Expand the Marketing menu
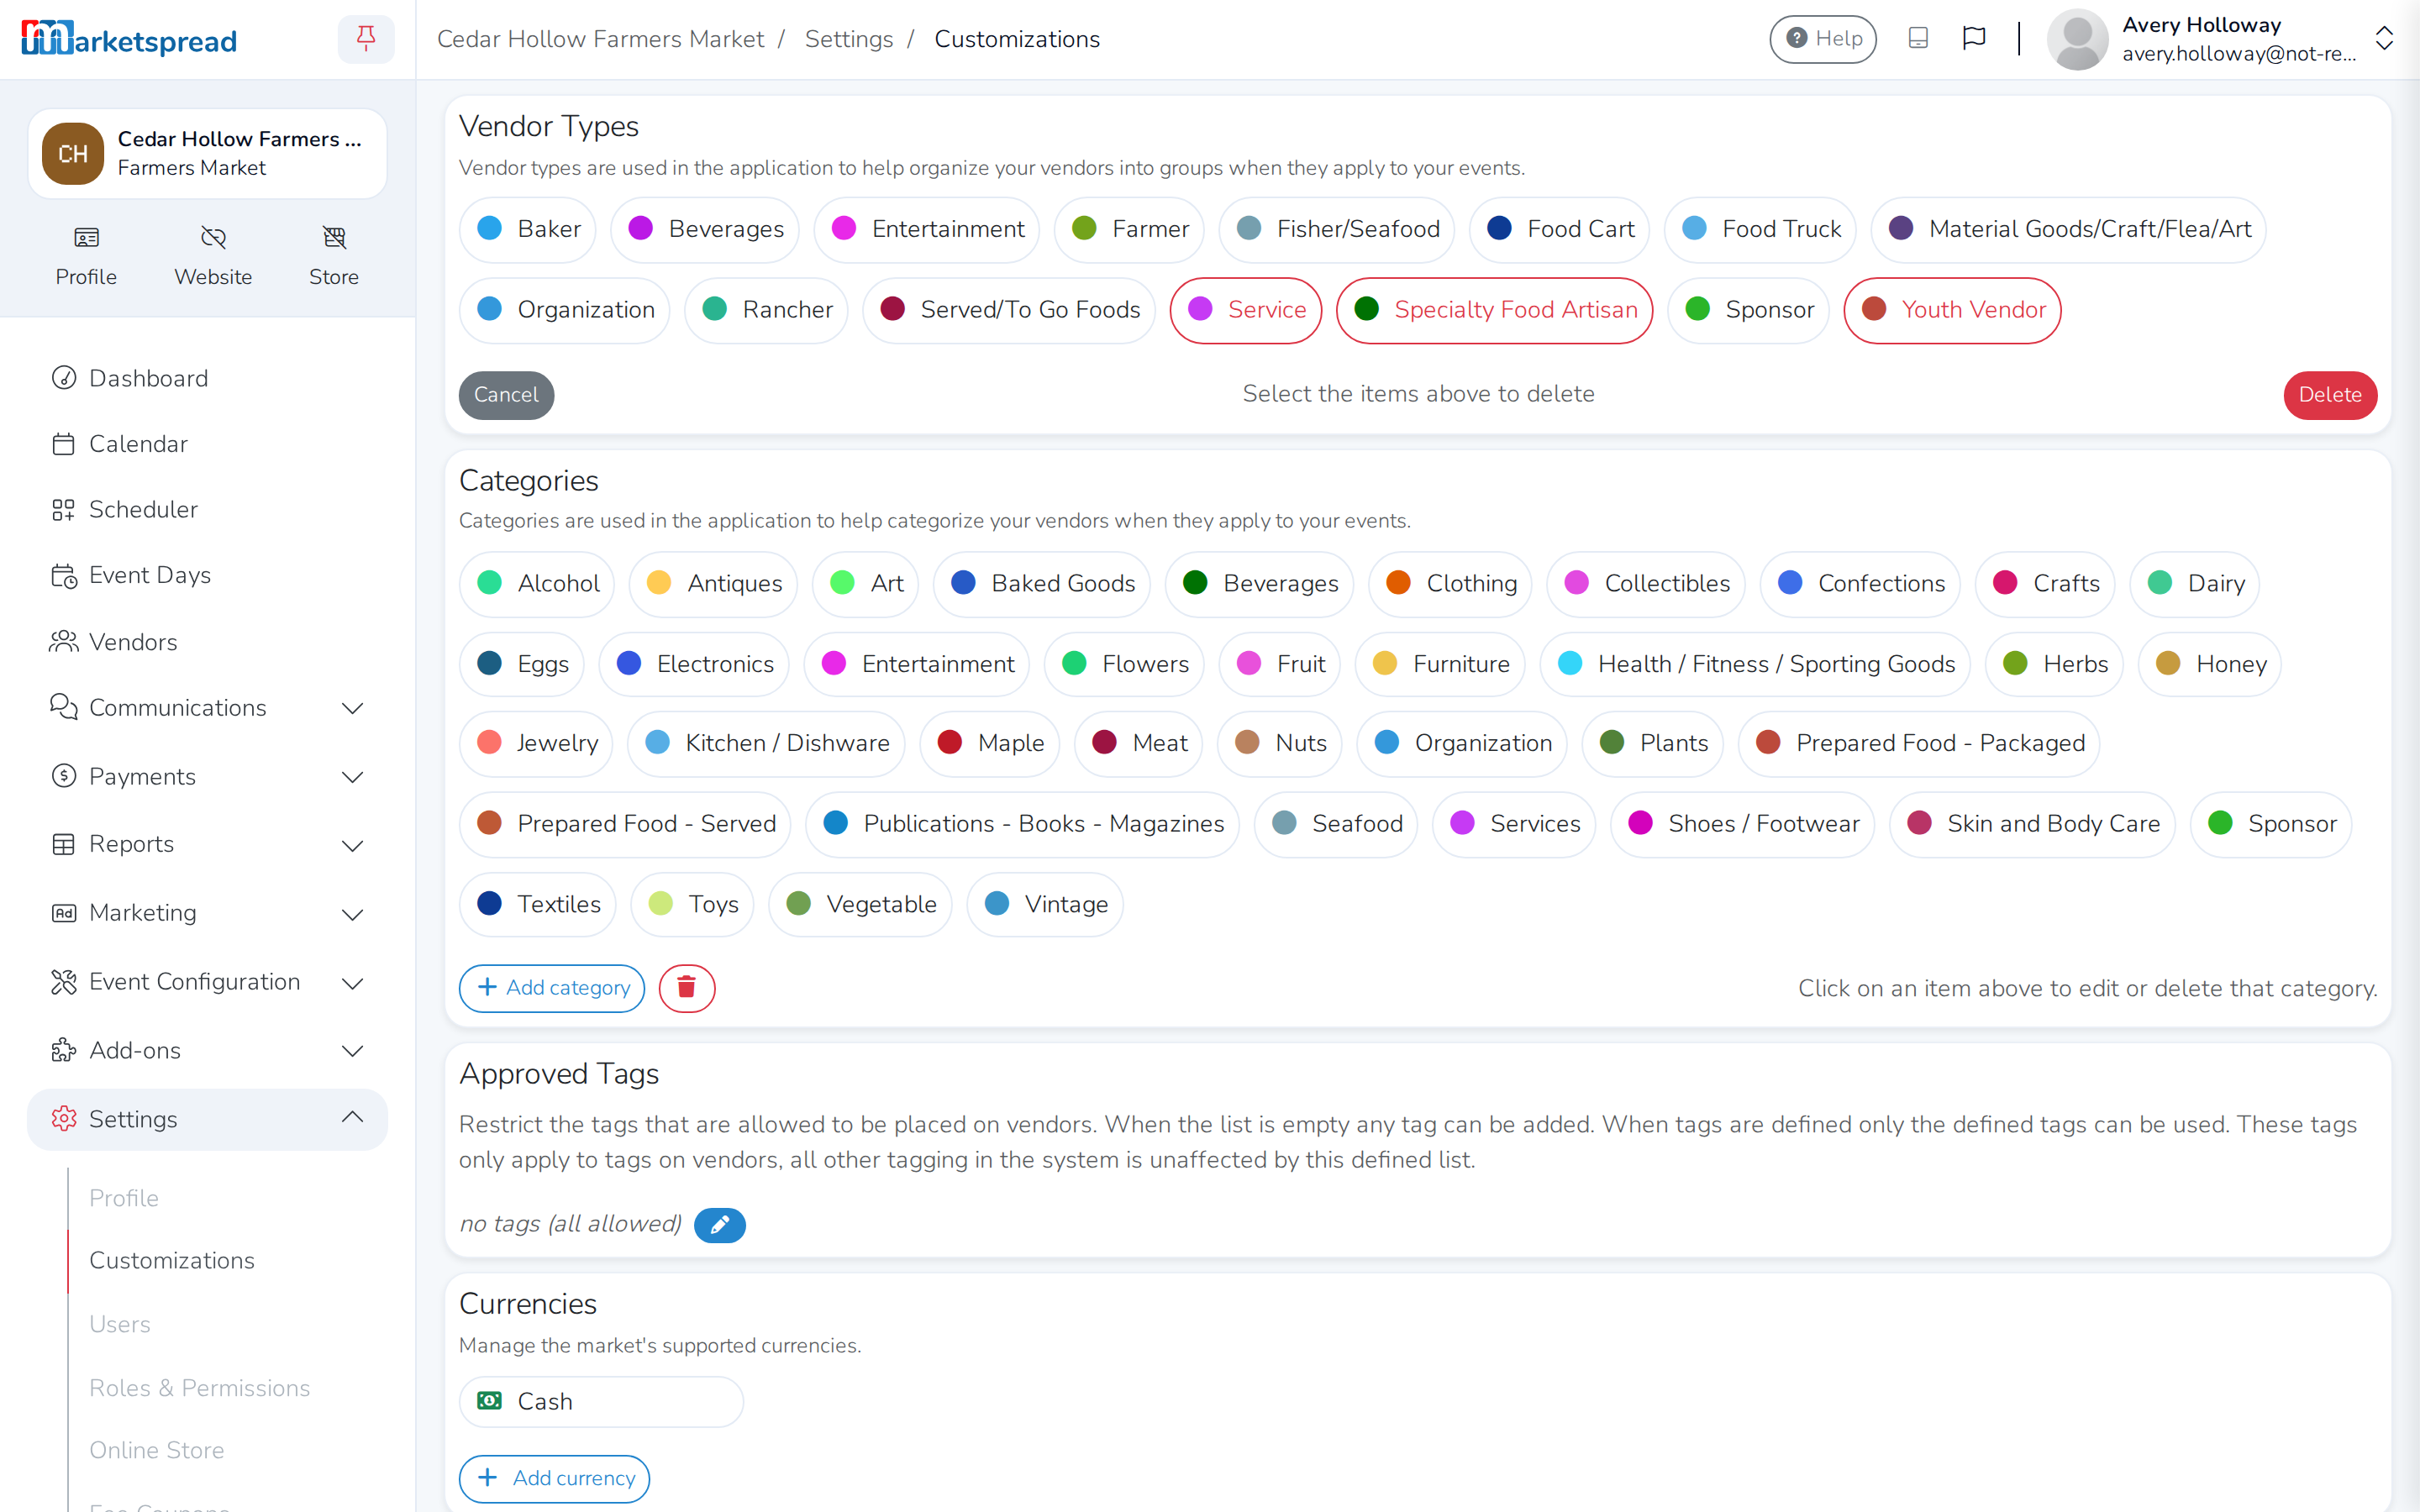 207,913
